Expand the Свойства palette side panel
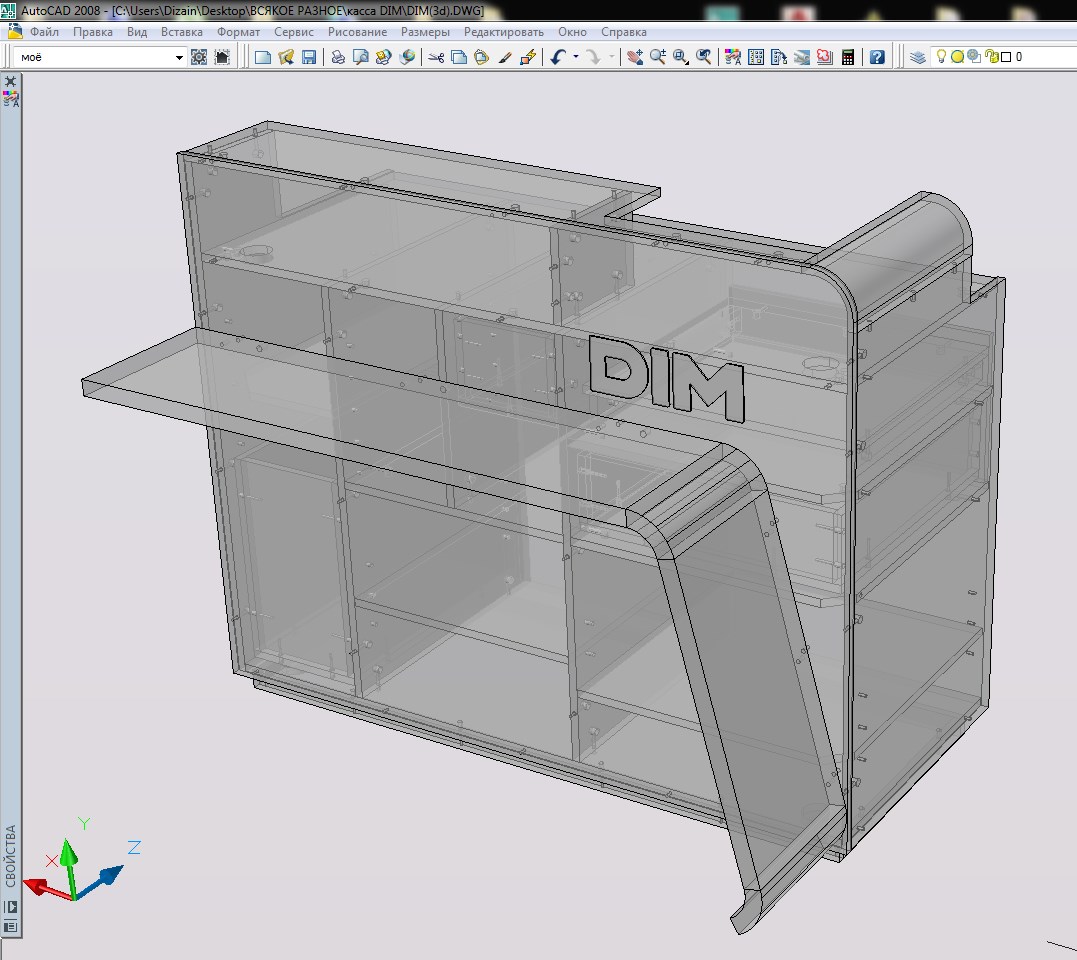 click(10, 856)
